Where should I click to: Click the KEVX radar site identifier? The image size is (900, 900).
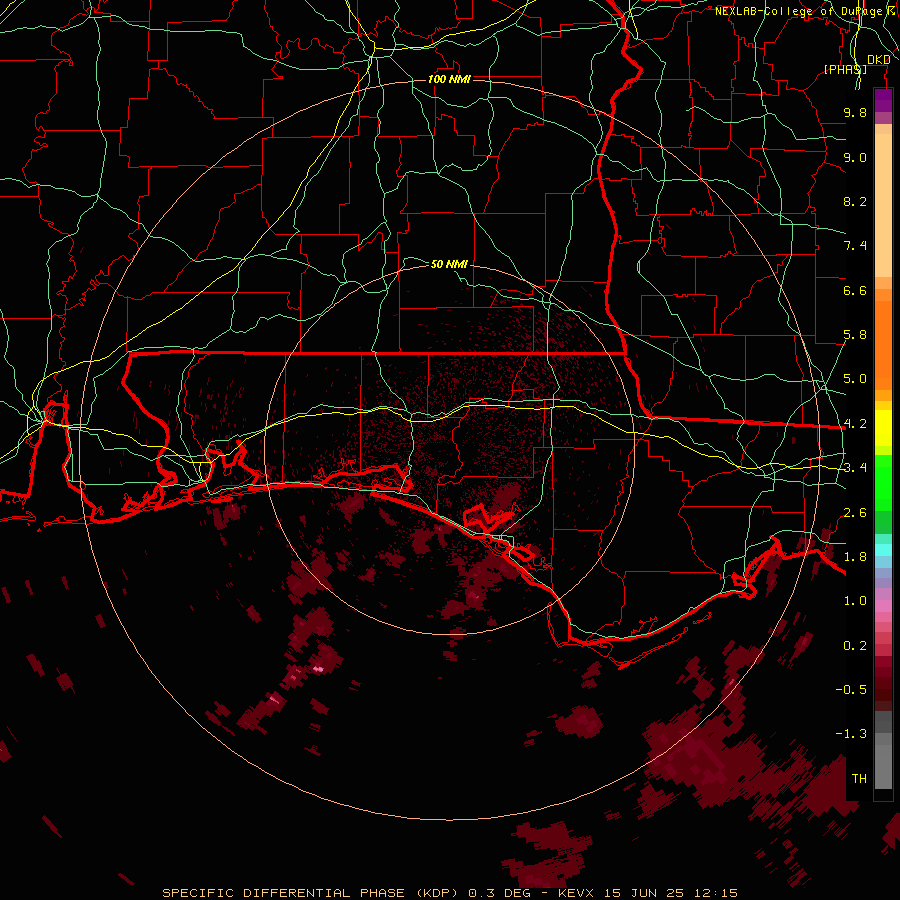[x=575, y=893]
